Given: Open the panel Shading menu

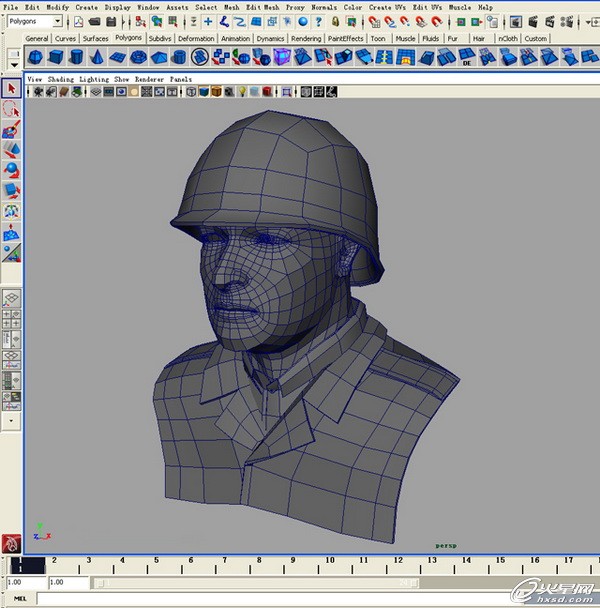Looking at the screenshot, I should click(61, 79).
